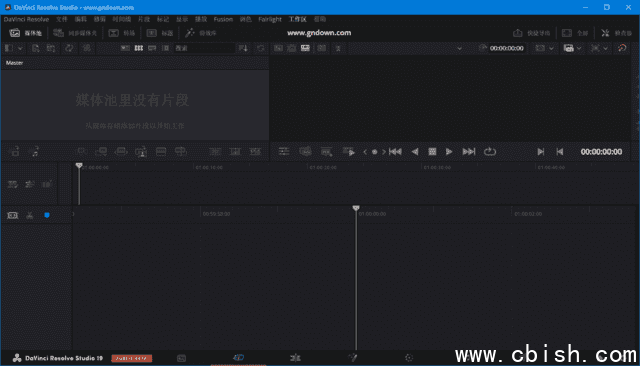
Task: Click the Source Overwrite edit icon
Action: [x=180, y=152]
